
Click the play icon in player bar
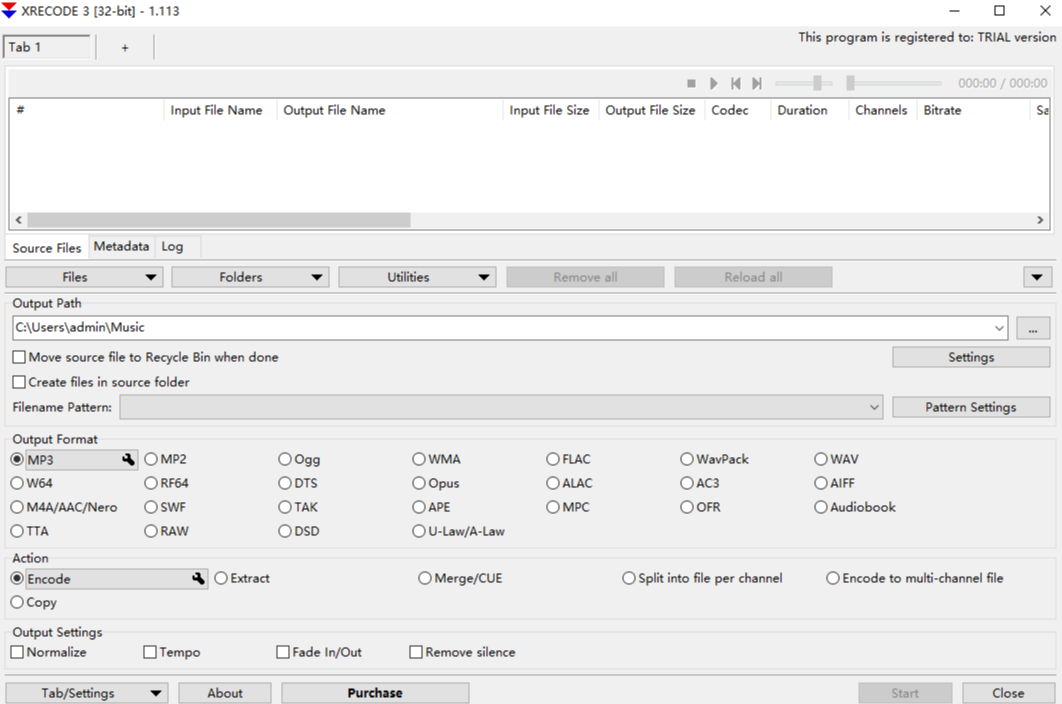713,83
